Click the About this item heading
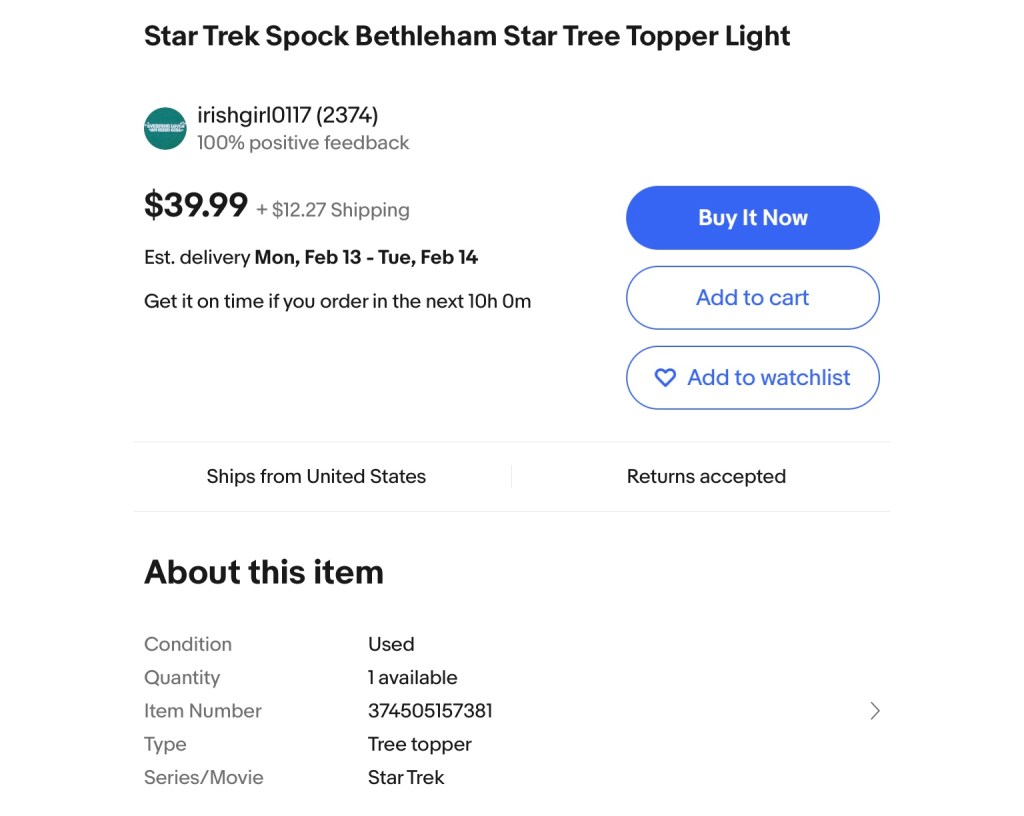Screen dimensions: 1024x816 pyautogui.click(x=264, y=572)
